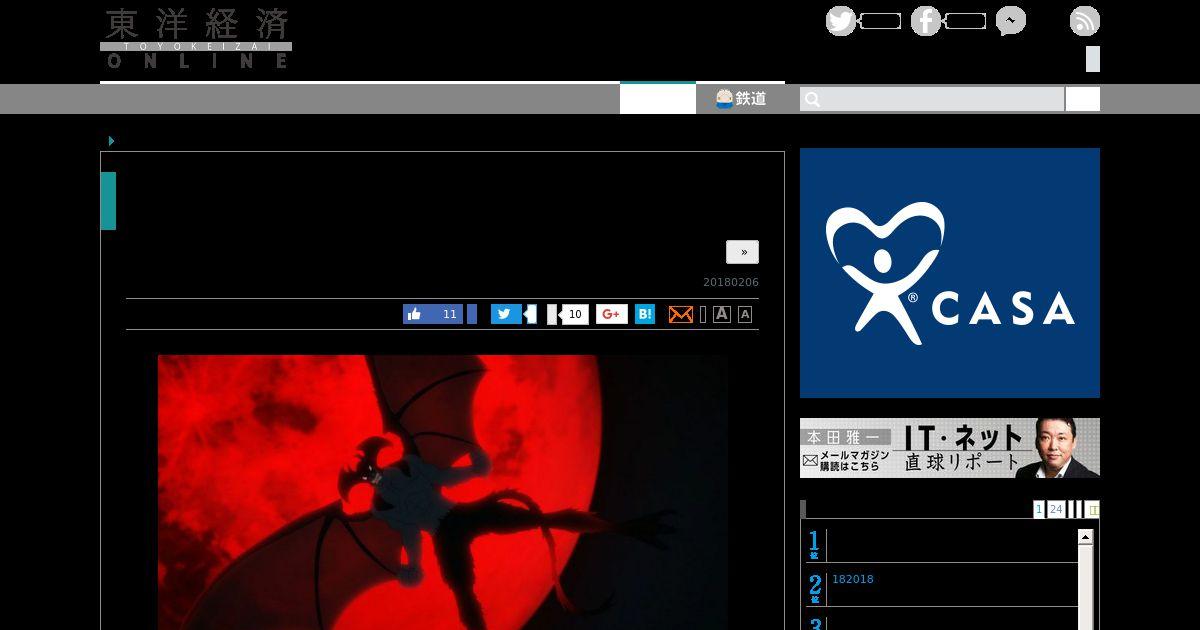This screenshot has height=630, width=1200.
Task: Open the red moon Devilman article image
Action: point(443,492)
